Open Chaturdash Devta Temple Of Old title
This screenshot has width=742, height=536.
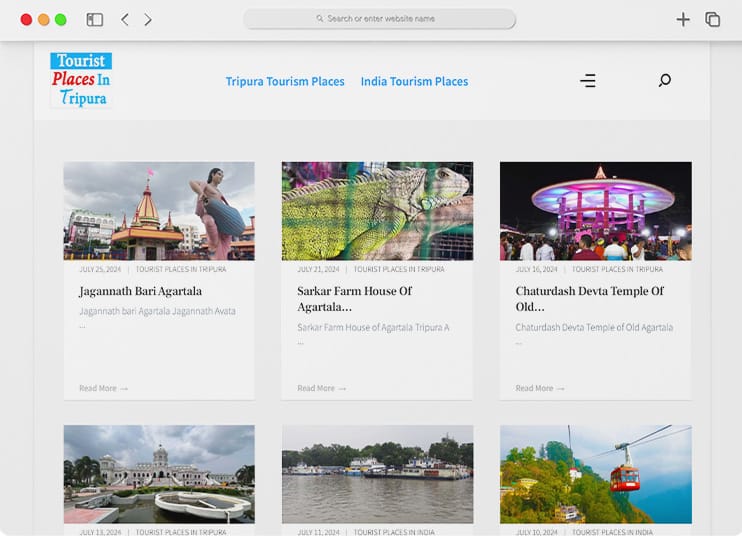tap(590, 299)
